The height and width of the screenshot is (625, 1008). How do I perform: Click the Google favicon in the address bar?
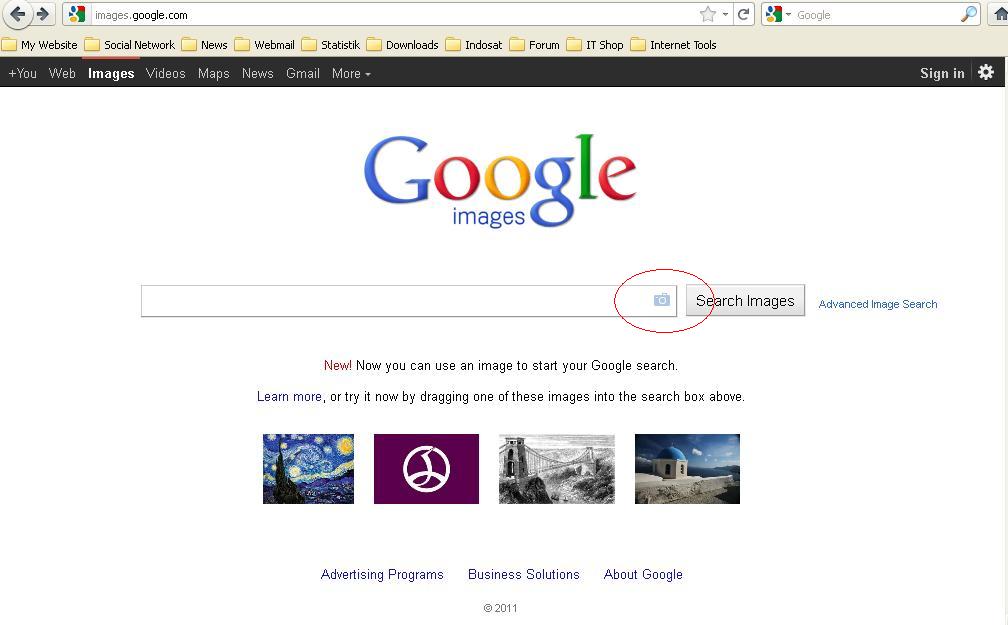pos(75,14)
